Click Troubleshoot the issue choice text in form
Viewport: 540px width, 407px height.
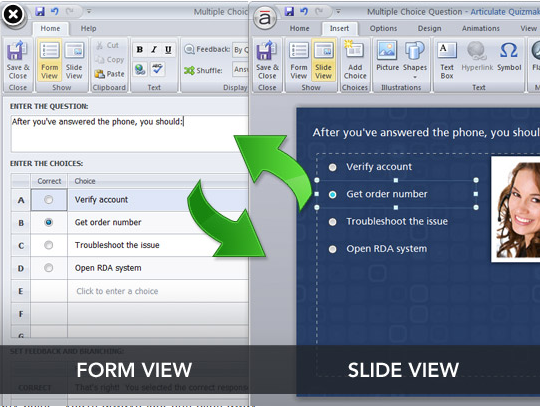click(117, 245)
